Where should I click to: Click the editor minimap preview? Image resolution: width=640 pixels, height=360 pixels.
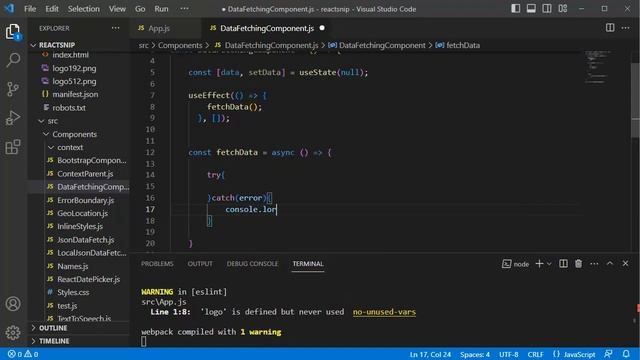click(597, 67)
